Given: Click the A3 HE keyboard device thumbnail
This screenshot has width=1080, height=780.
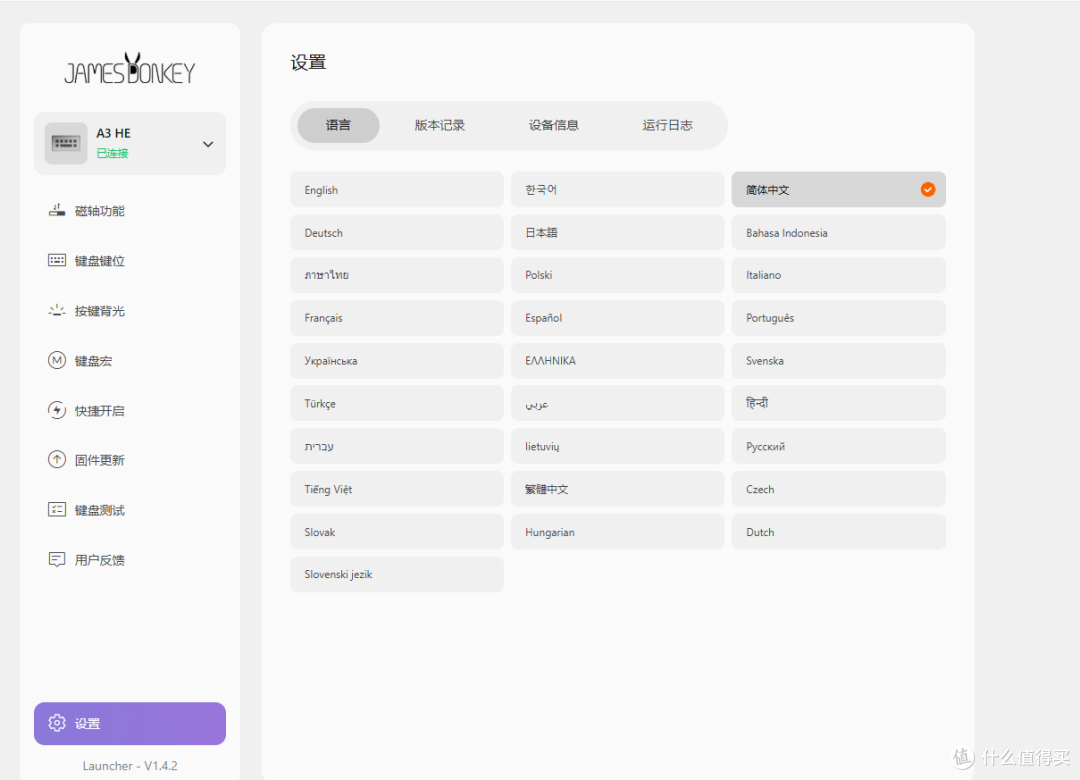Looking at the screenshot, I should [66, 143].
